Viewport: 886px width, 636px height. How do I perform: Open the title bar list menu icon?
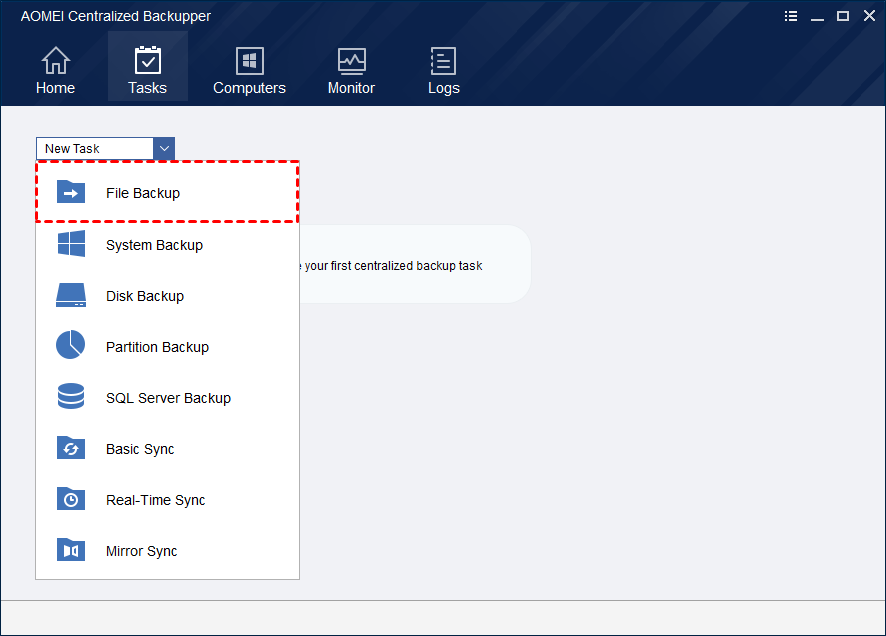pyautogui.click(x=791, y=16)
